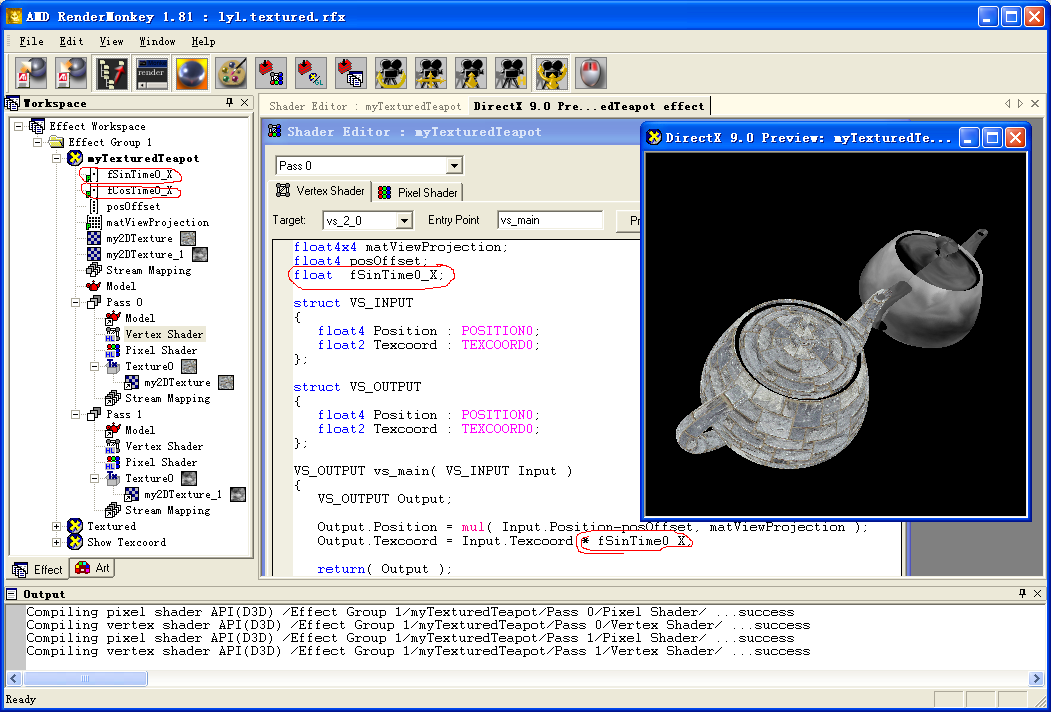Activate Shader Editor : myTexturedTeapot document tab

365,106
